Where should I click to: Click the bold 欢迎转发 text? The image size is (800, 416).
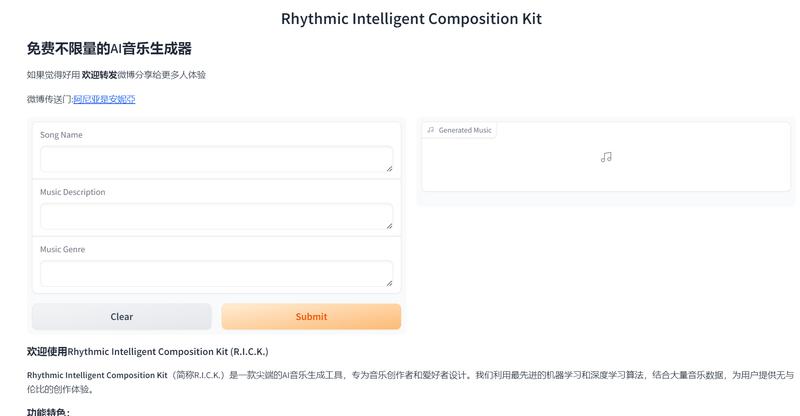pos(99,75)
